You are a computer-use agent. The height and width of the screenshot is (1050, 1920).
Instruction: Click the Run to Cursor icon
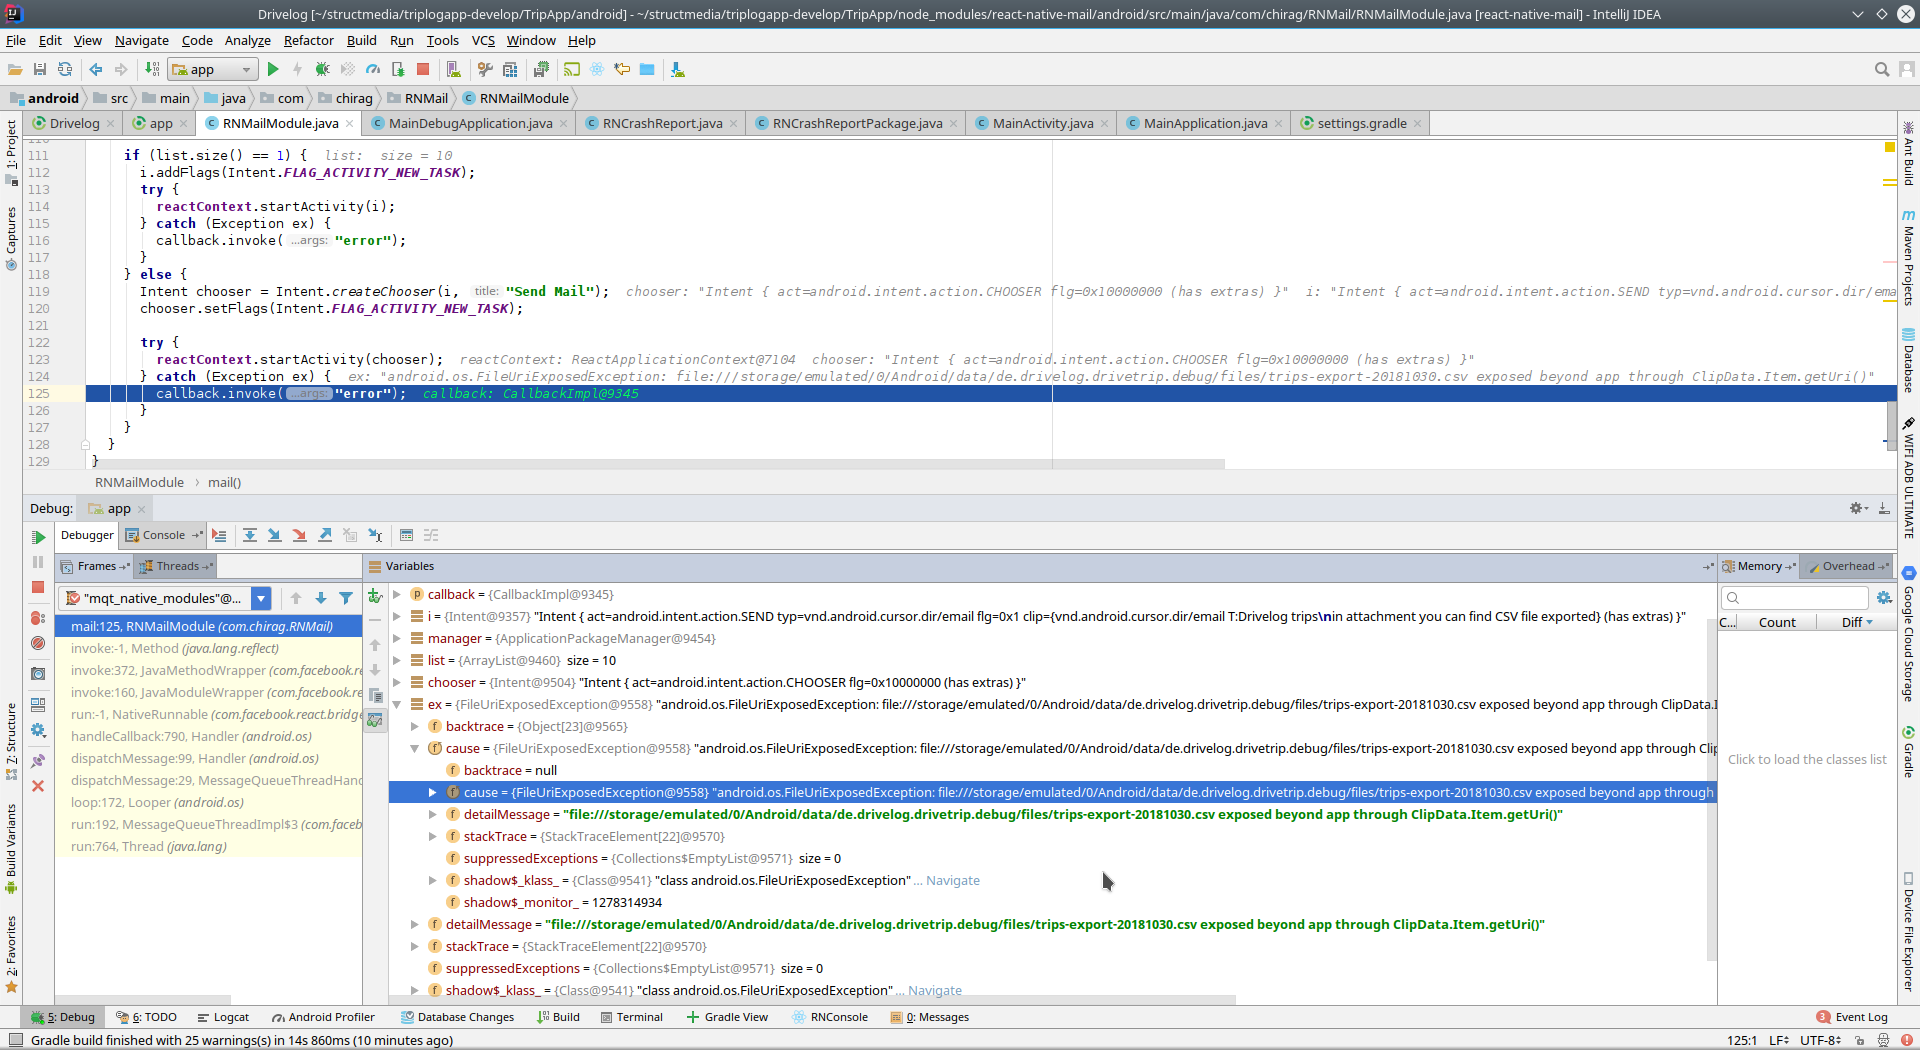[x=375, y=535]
